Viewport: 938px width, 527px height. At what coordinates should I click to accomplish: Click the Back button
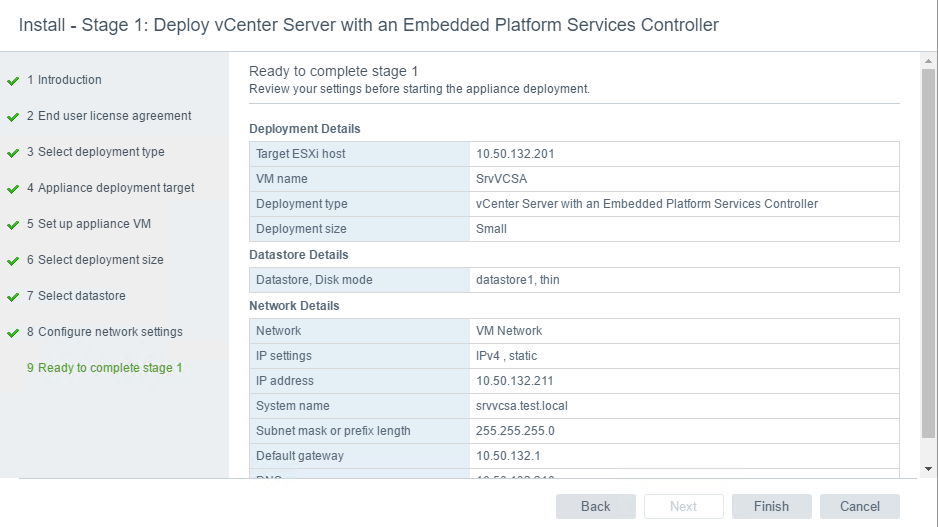pos(595,507)
